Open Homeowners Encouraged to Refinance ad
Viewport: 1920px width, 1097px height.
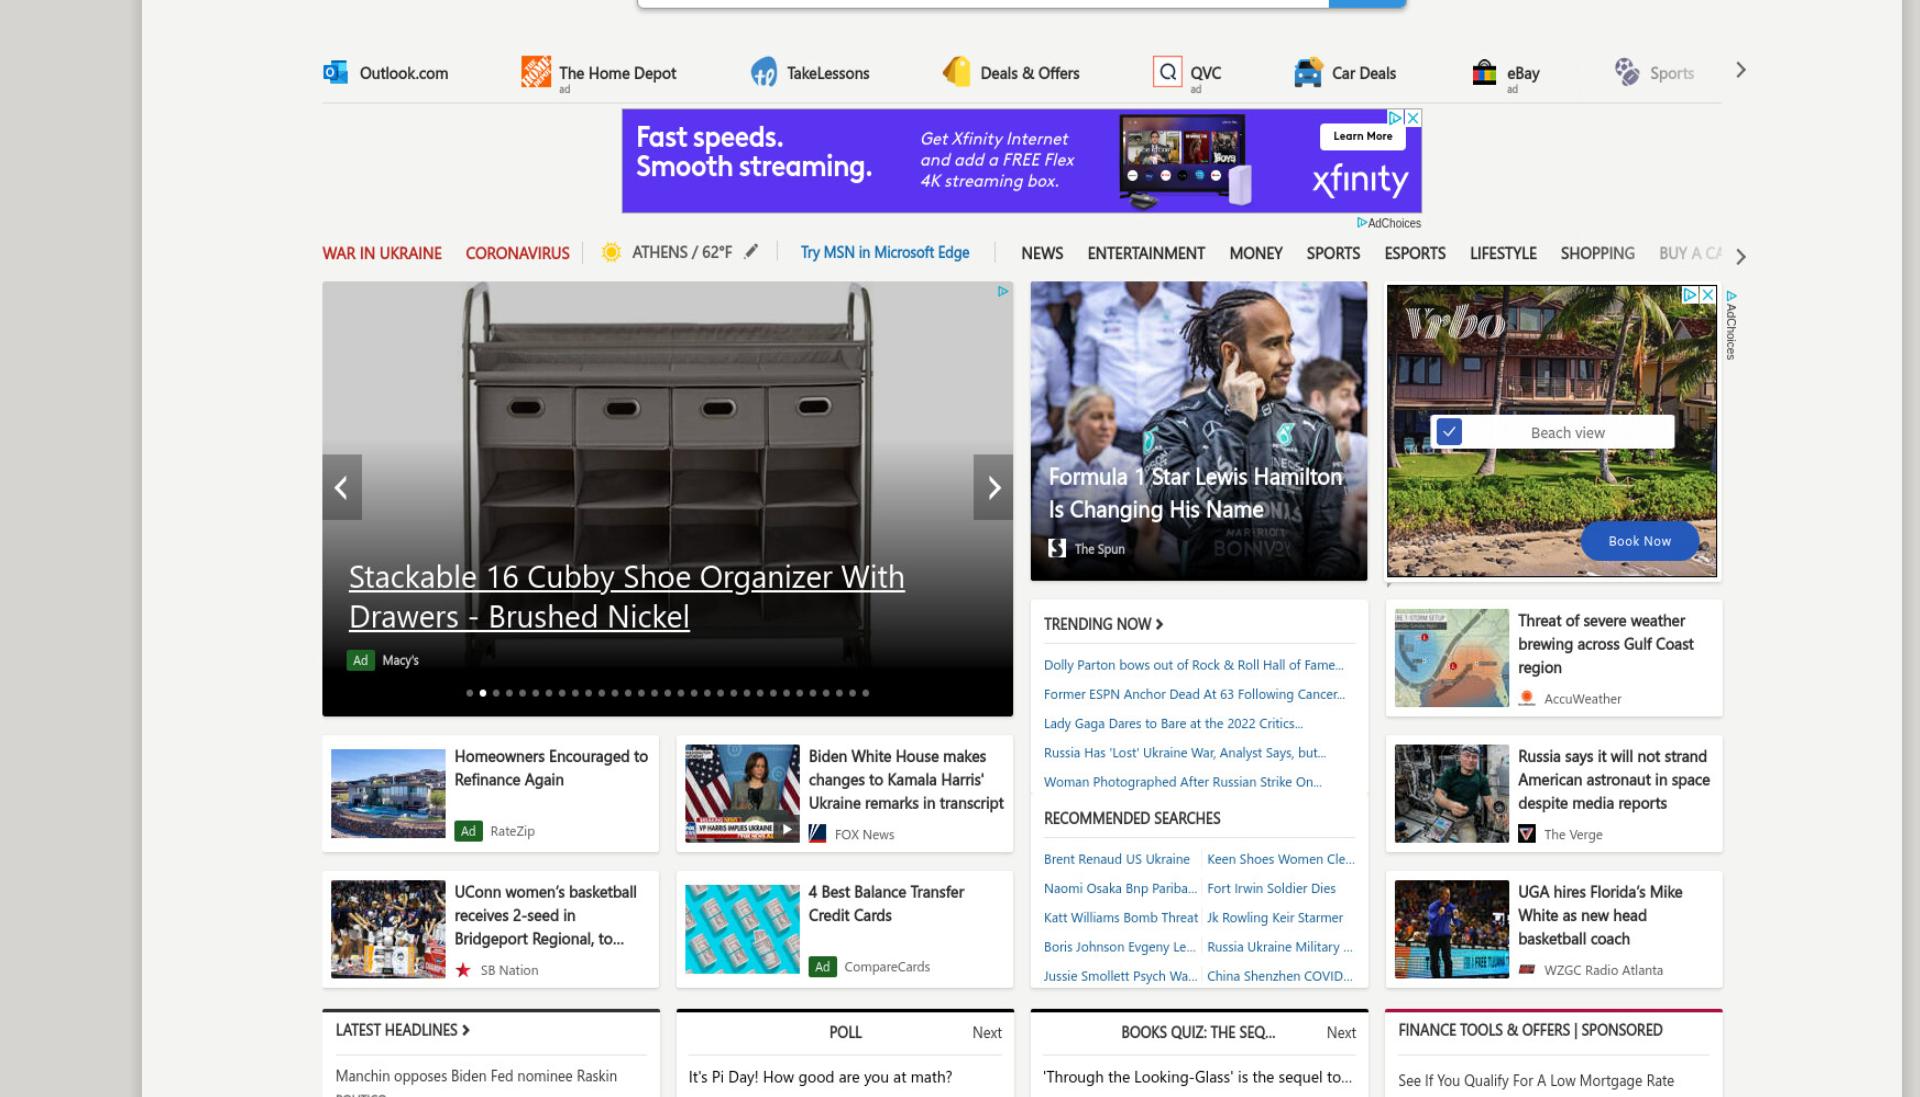(x=550, y=768)
